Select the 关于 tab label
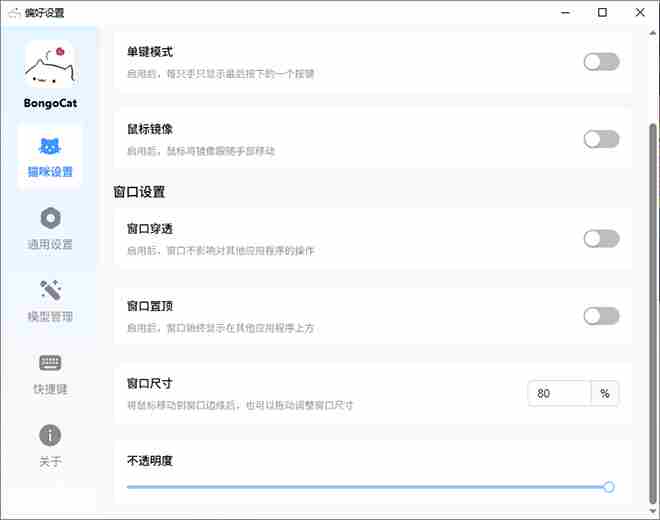Viewport: 660px width, 520px height. pyautogui.click(x=50, y=461)
